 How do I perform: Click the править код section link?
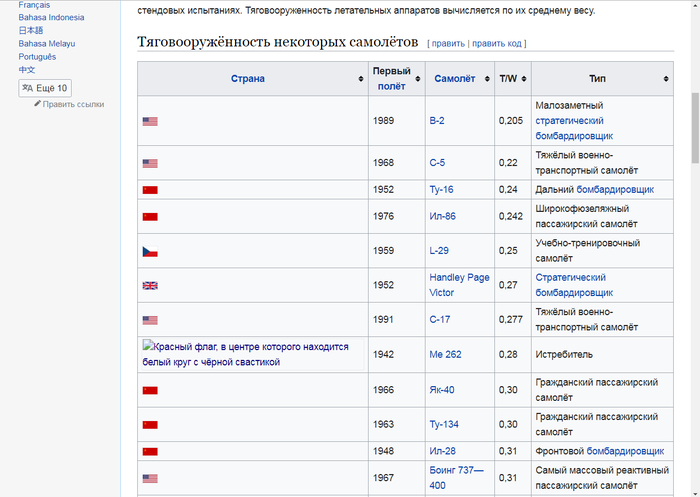click(496, 44)
